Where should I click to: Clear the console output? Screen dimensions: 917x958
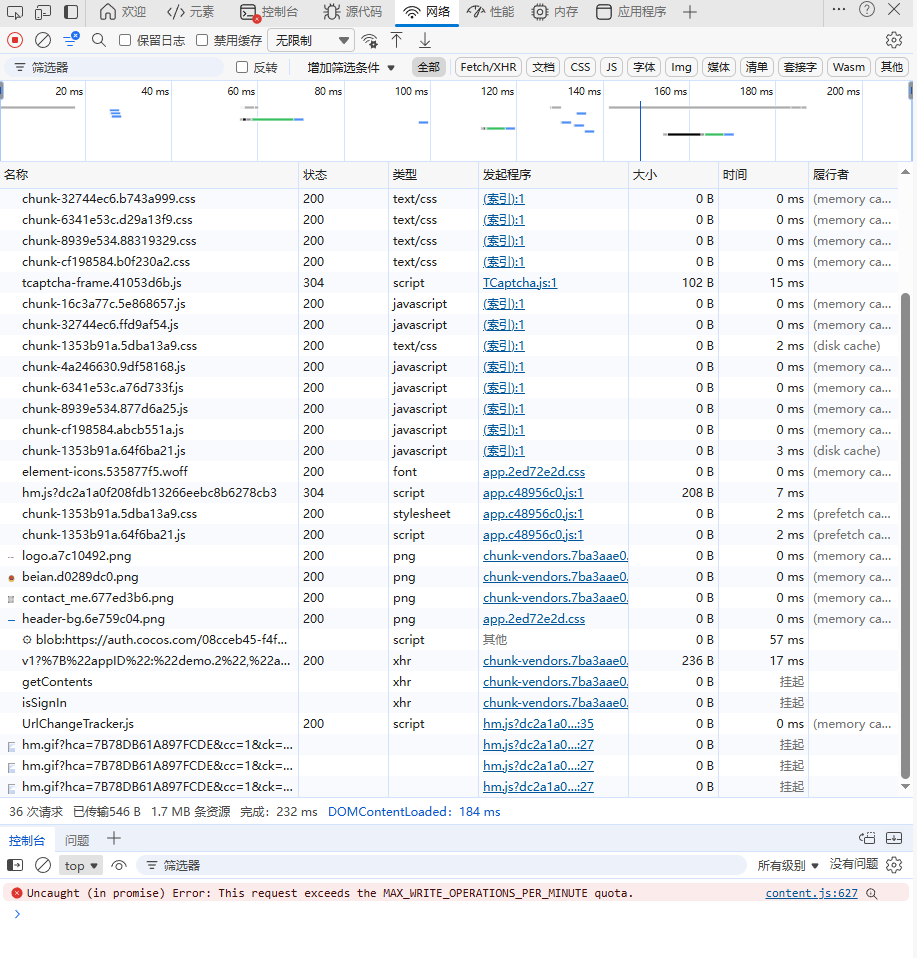(43, 865)
